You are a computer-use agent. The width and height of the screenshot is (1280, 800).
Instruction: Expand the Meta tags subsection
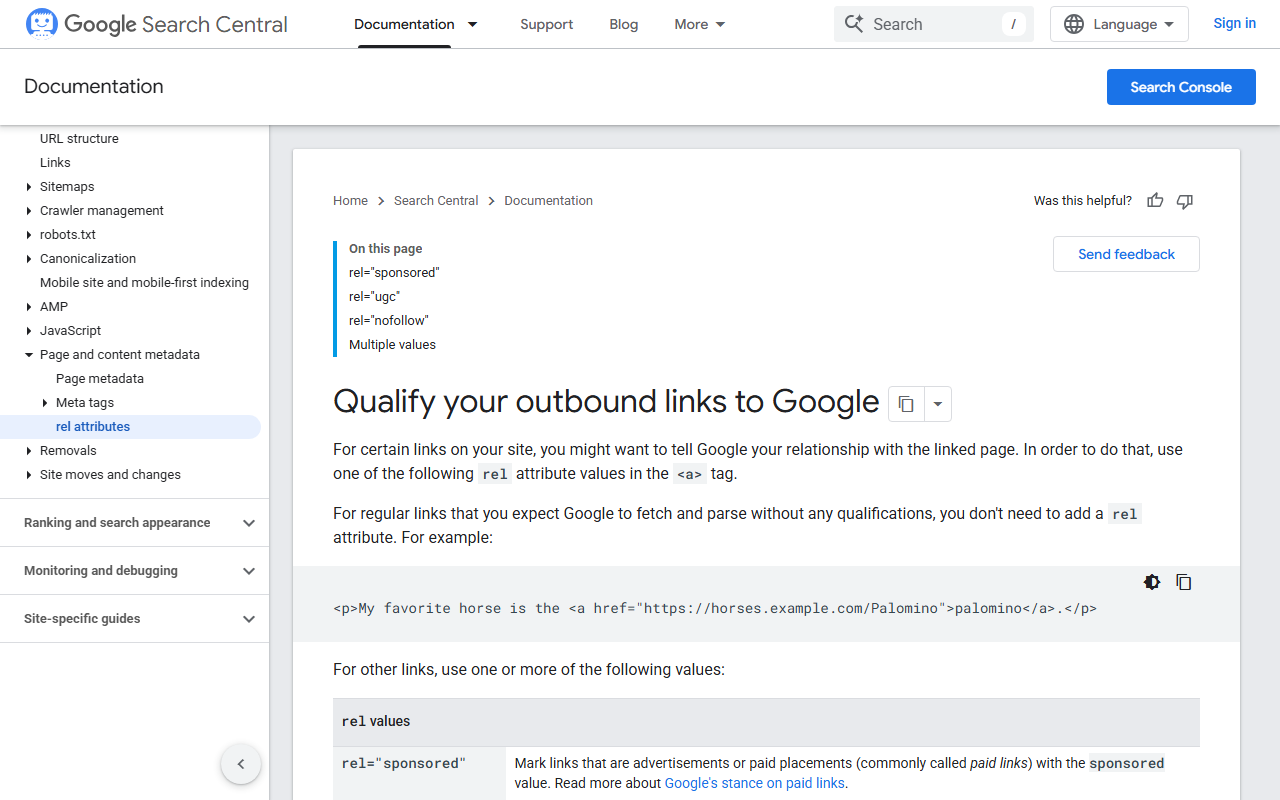coord(45,403)
